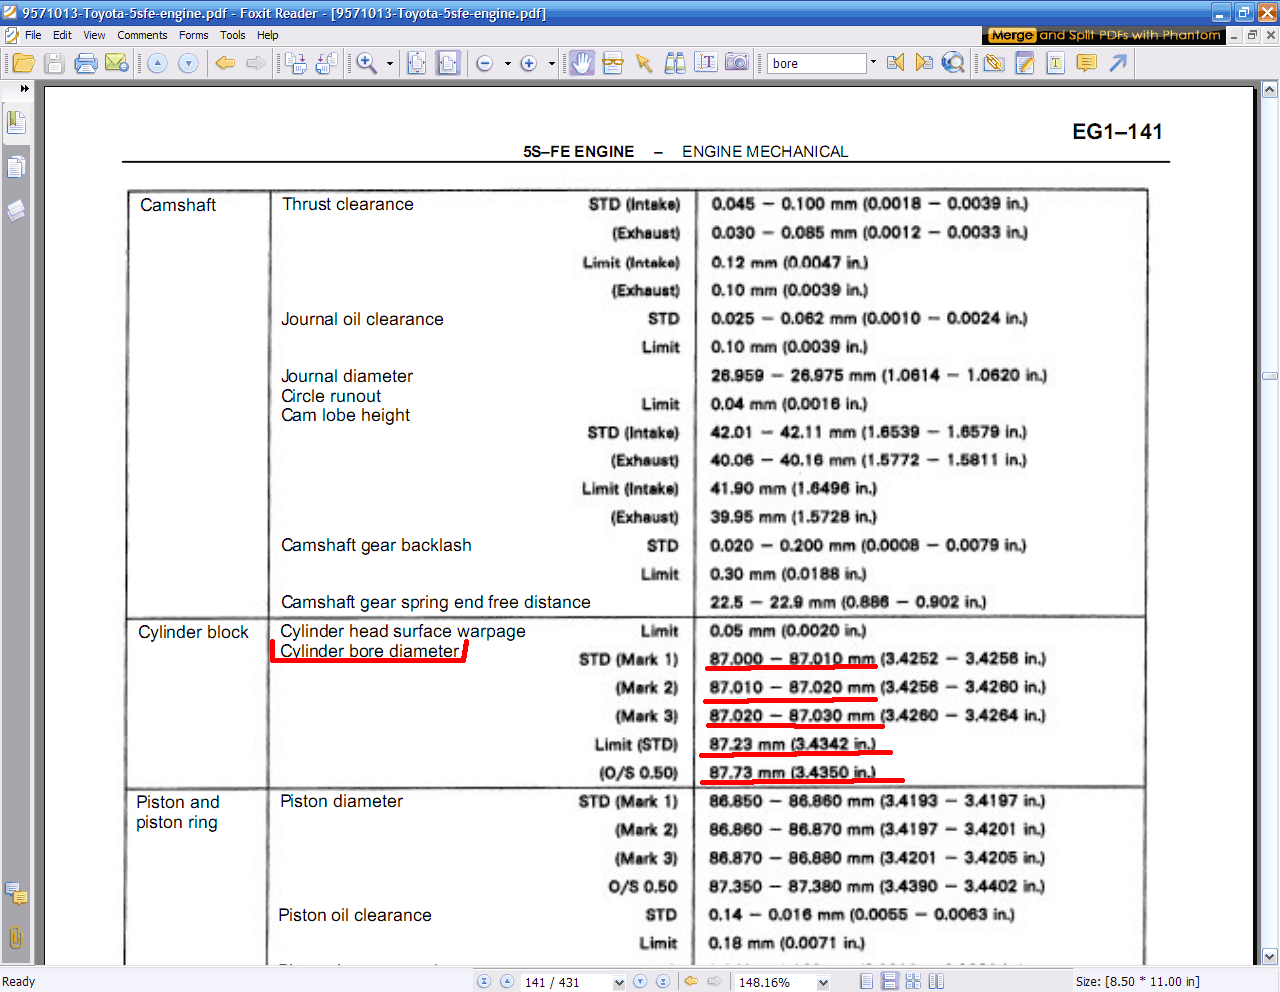This screenshot has width=1280, height=992.
Task: Open the Comments side panel
Action: click(x=16, y=893)
